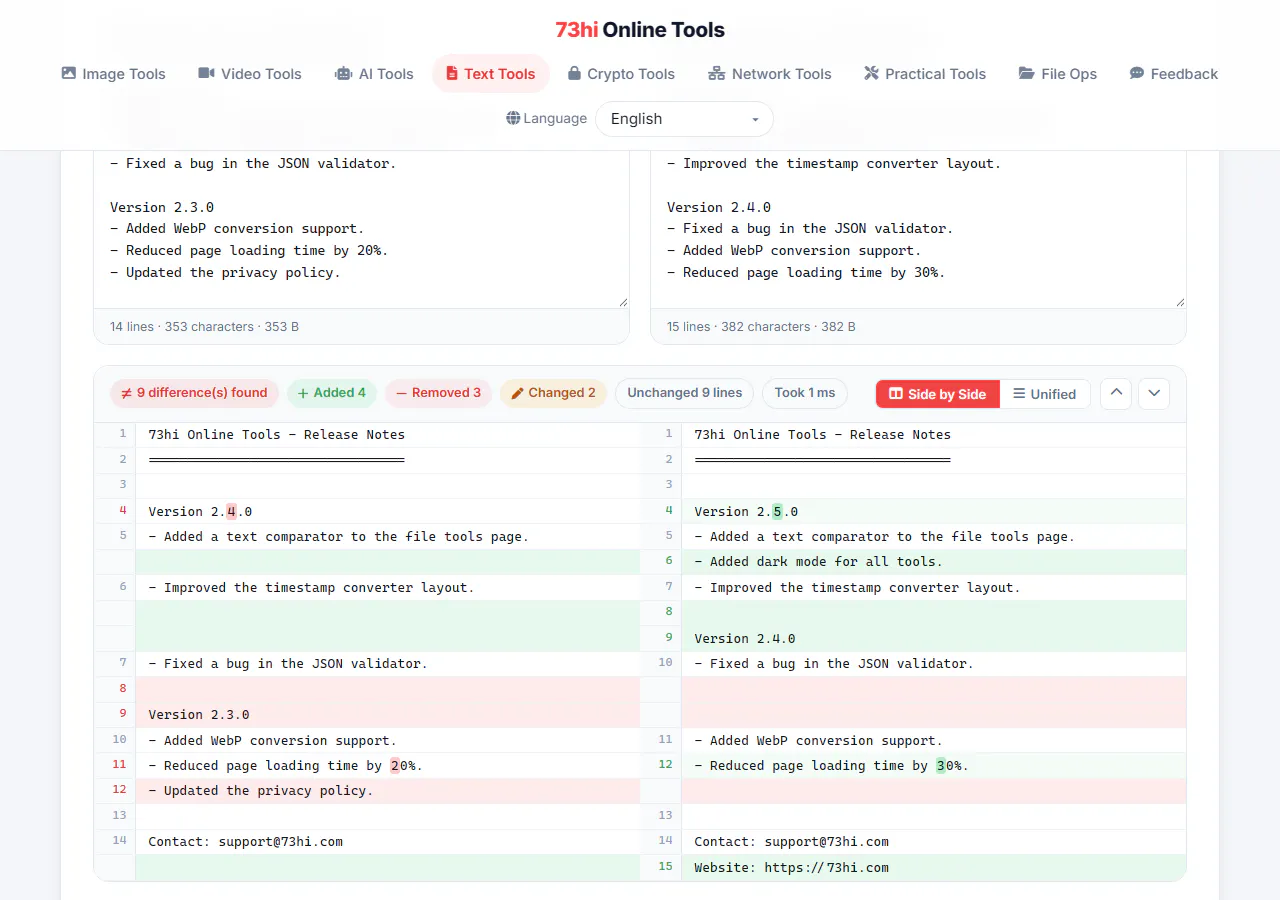The image size is (1280, 900).
Task: Open the Feedback page
Action: click(x=1174, y=74)
